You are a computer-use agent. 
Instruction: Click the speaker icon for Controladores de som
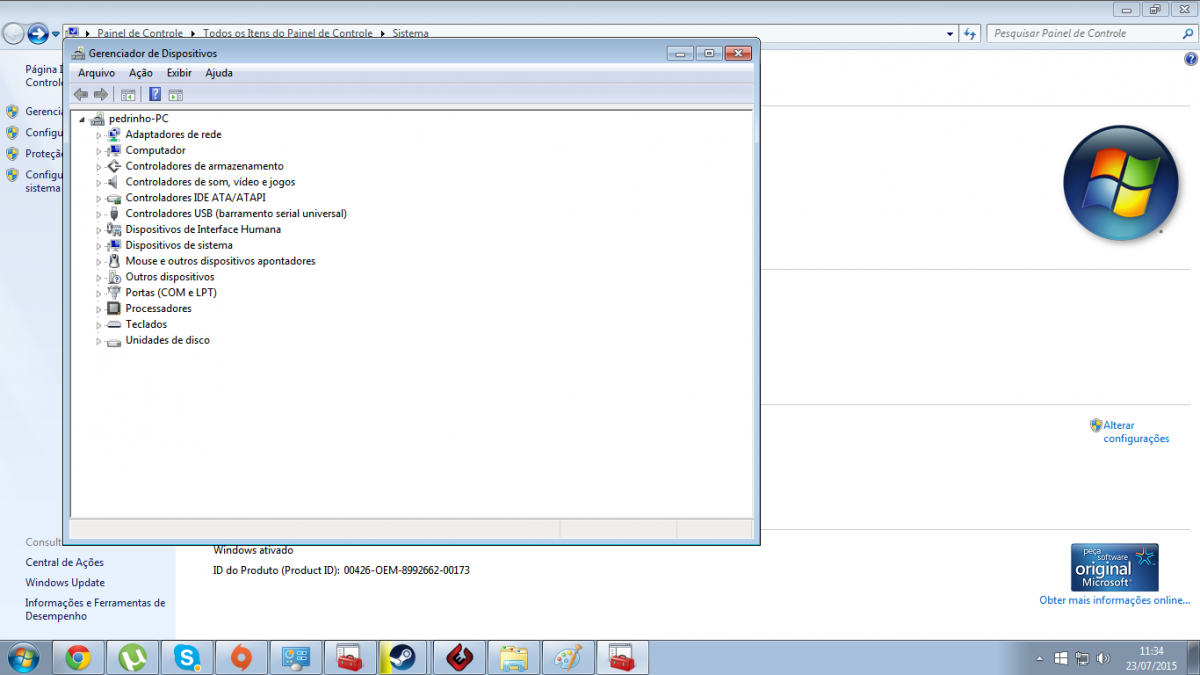(114, 182)
